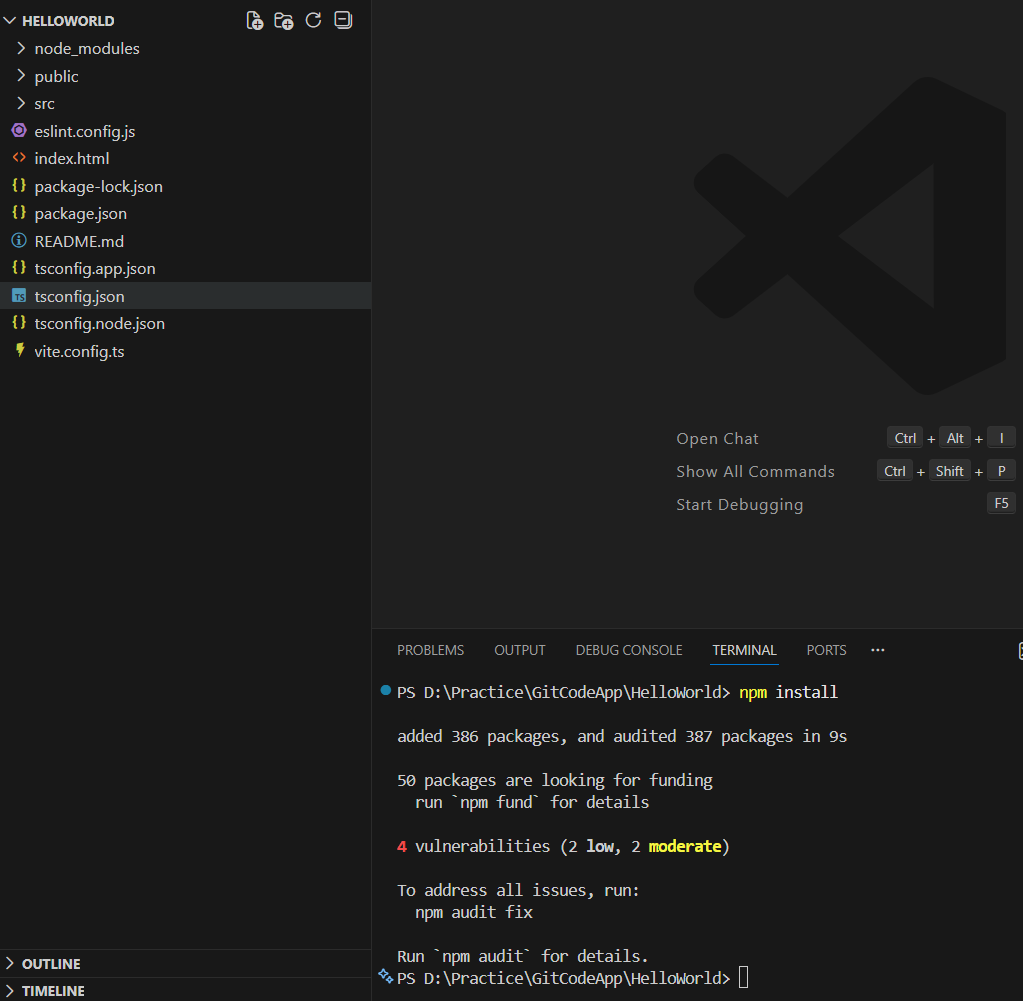Open the DEBUG CONSOLE tab
The height and width of the screenshot is (1001, 1023).
coord(628,650)
